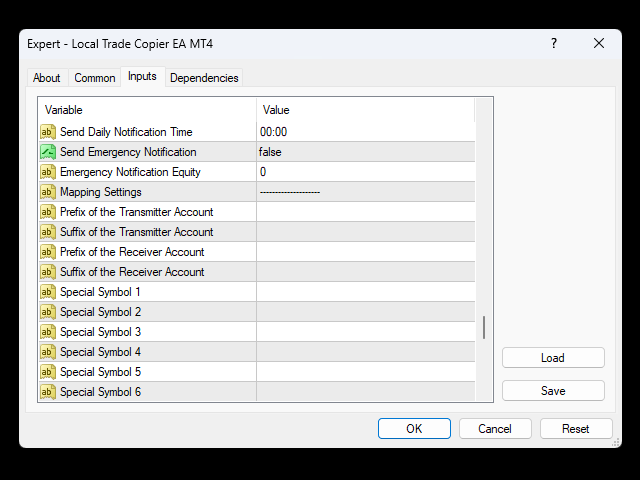Select the Send Daily Notification Time label
The width and height of the screenshot is (640, 480).
coord(126,132)
